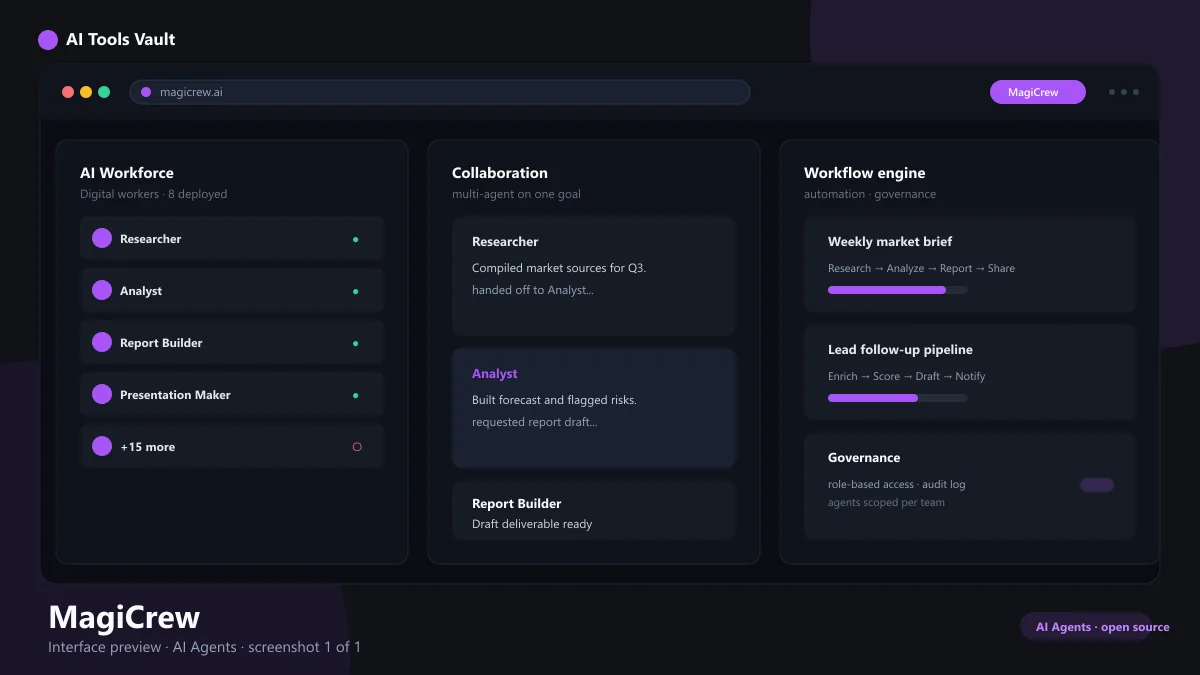Click the Collaboration panel heading
1200x675 pixels.
500,173
